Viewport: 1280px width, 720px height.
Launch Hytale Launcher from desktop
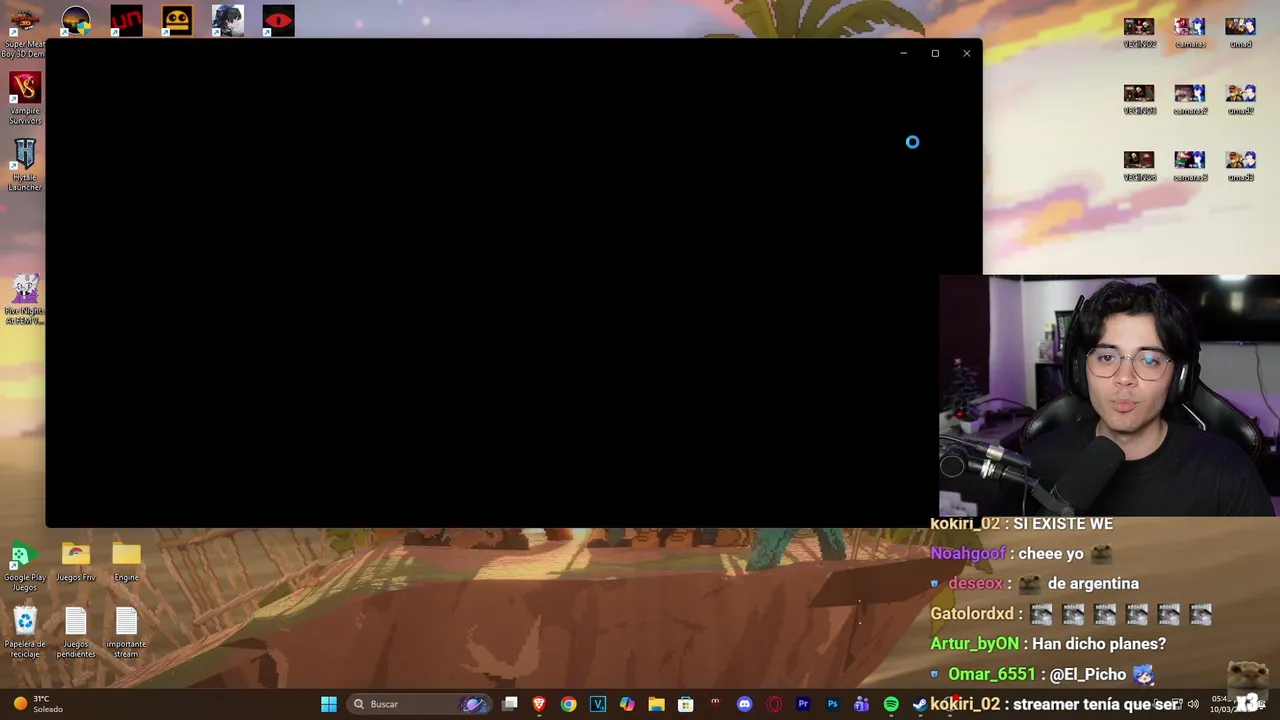point(25,165)
